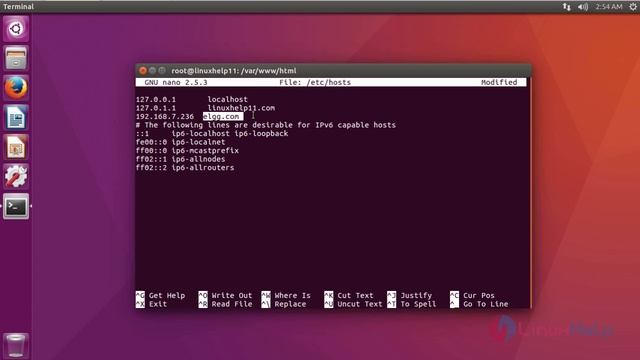This screenshot has width=640, height=360.
Task: Click the To Spell shortcut label
Action: tap(418, 304)
